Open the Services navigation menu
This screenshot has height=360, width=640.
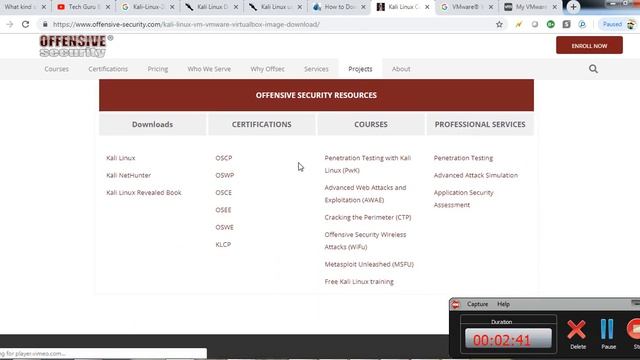[316, 69]
